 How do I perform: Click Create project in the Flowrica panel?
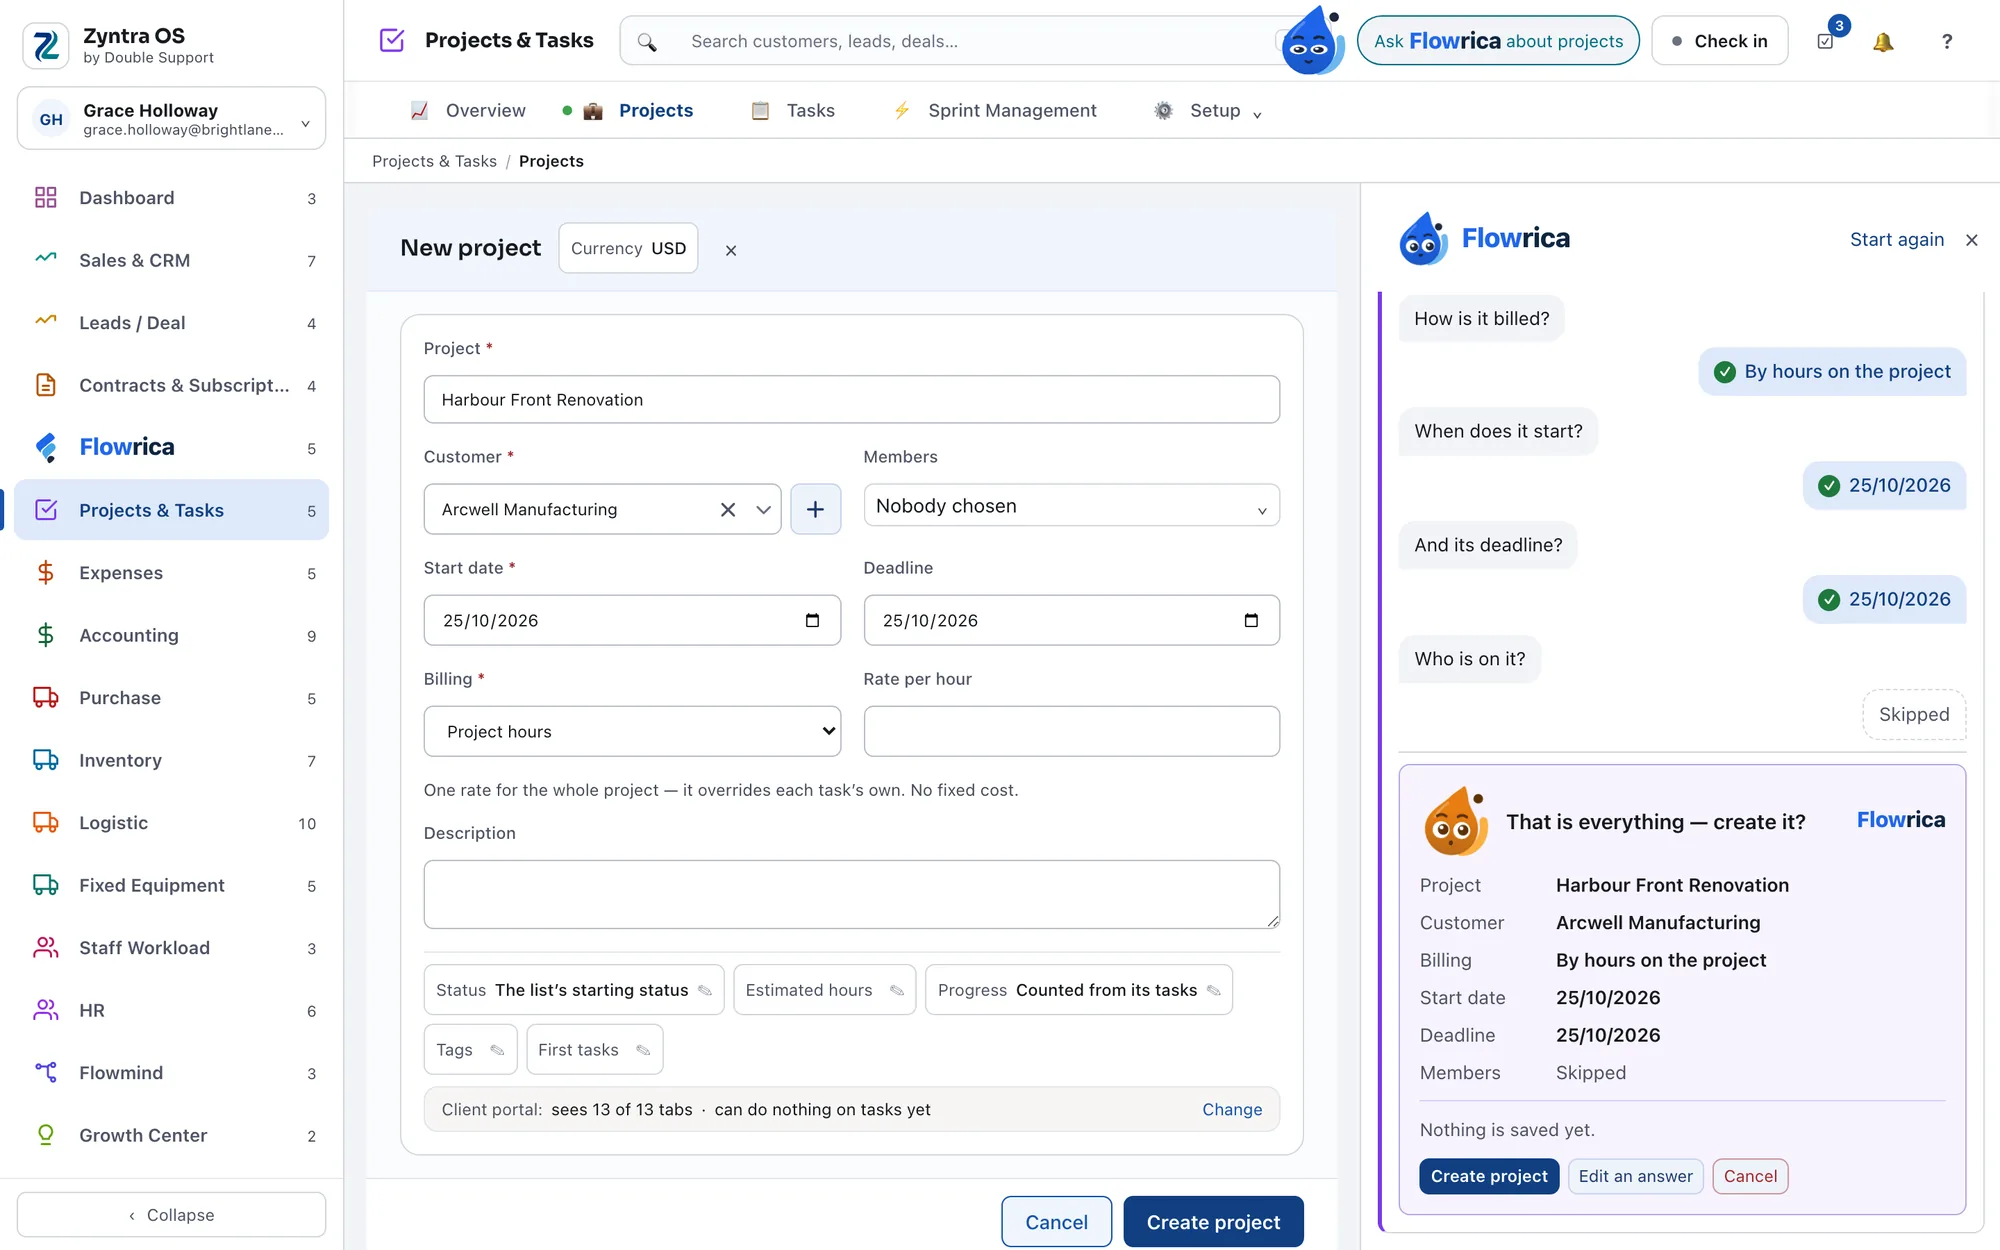(x=1489, y=1177)
